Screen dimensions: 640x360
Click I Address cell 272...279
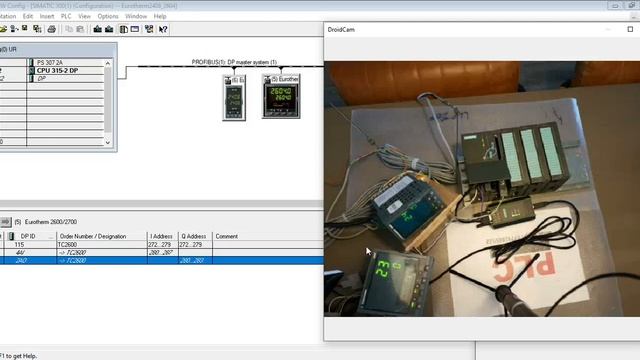[x=161, y=244]
